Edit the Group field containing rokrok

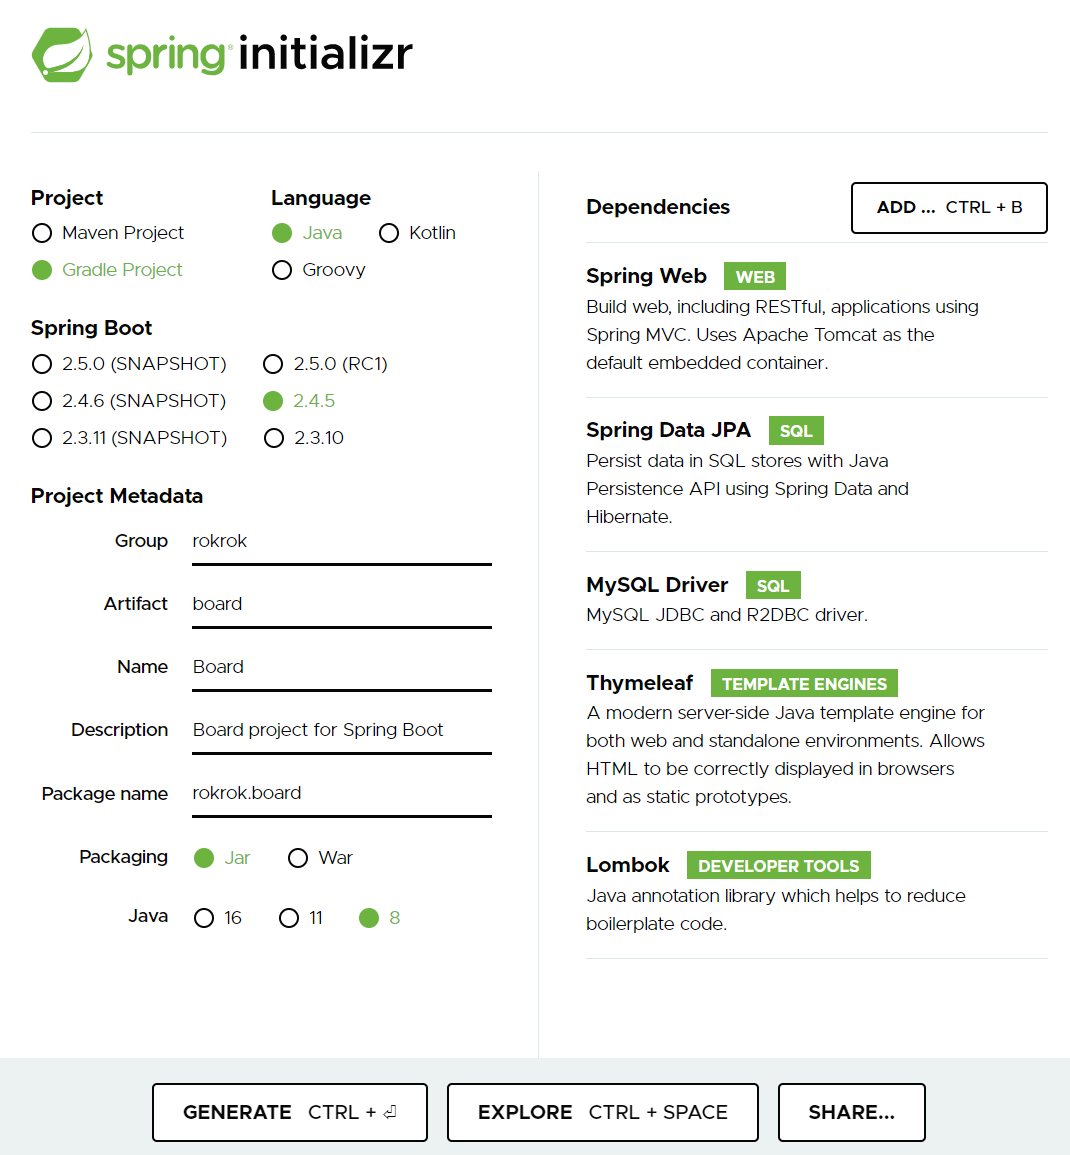click(342, 542)
